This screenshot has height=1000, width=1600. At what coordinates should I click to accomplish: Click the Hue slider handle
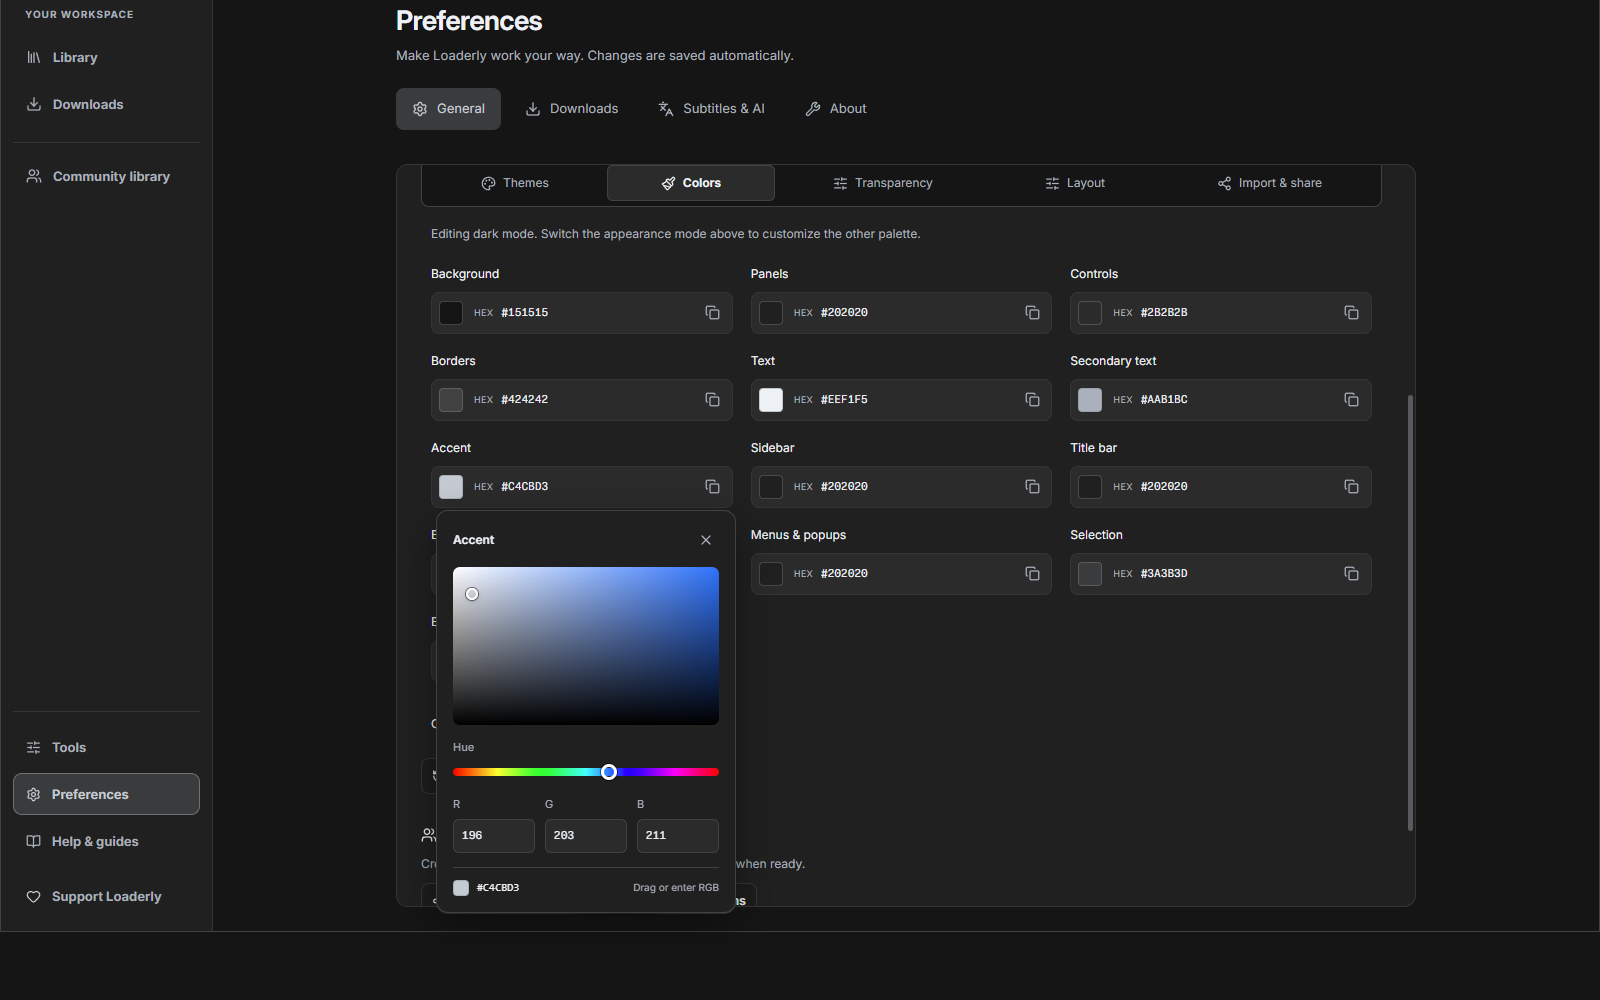609,772
